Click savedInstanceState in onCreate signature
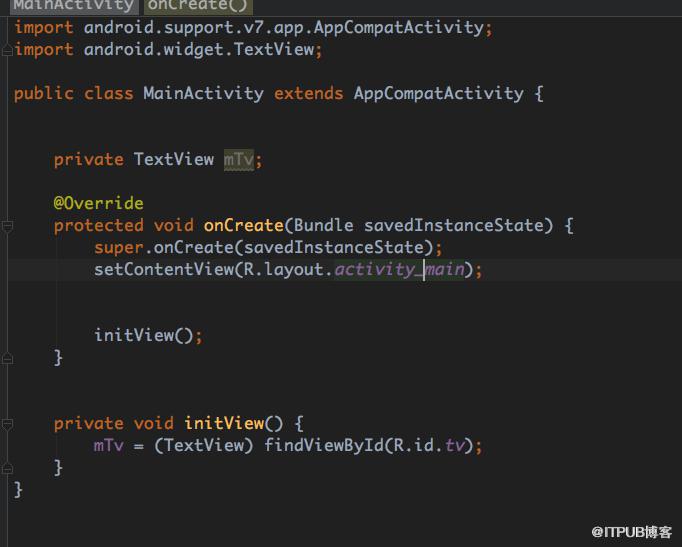This screenshot has width=682, height=547. [x=454, y=225]
